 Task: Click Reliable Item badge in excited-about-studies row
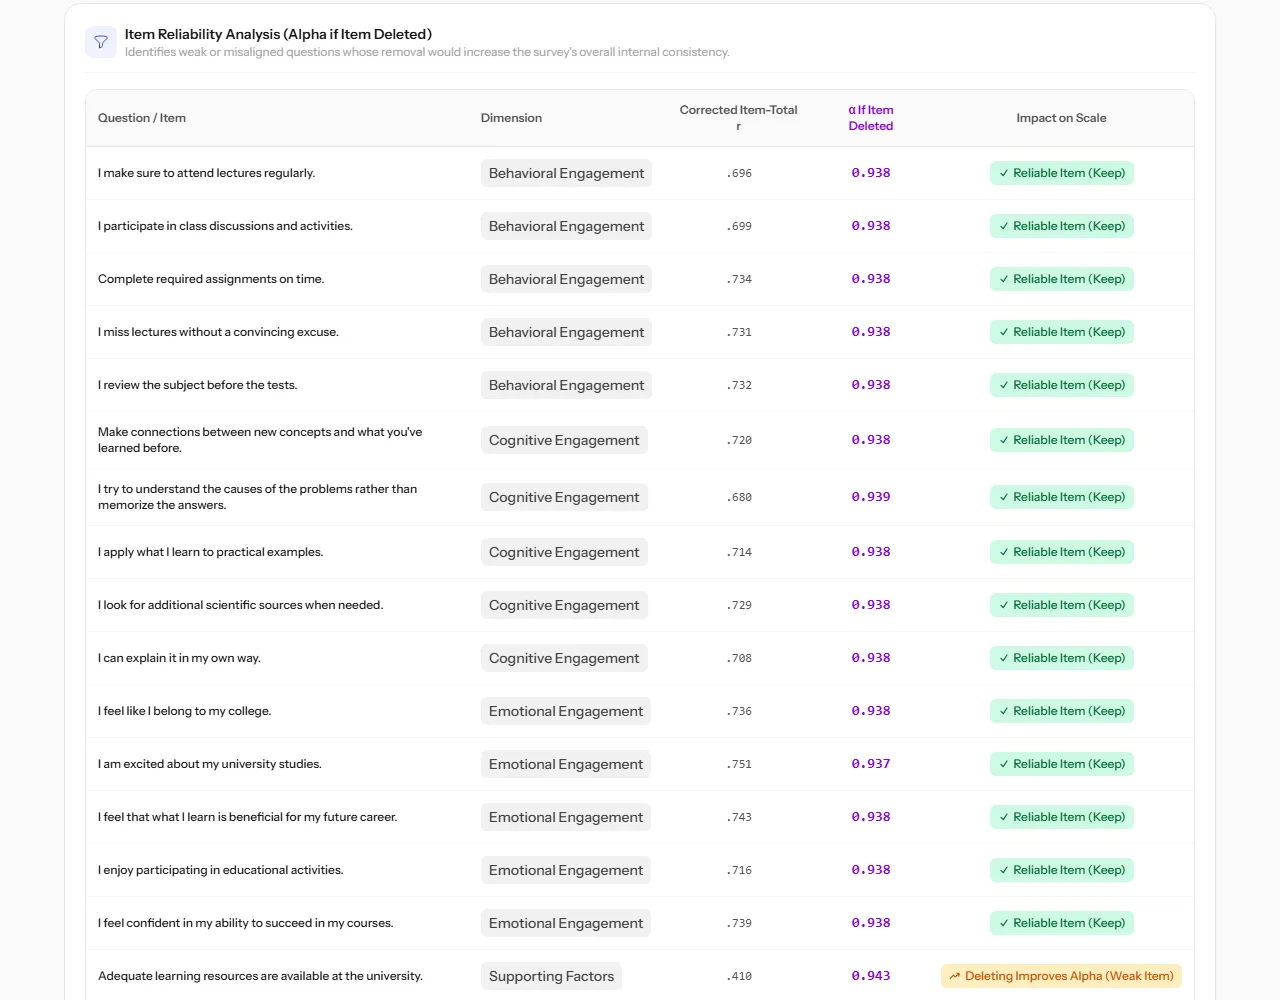[x=1061, y=764]
